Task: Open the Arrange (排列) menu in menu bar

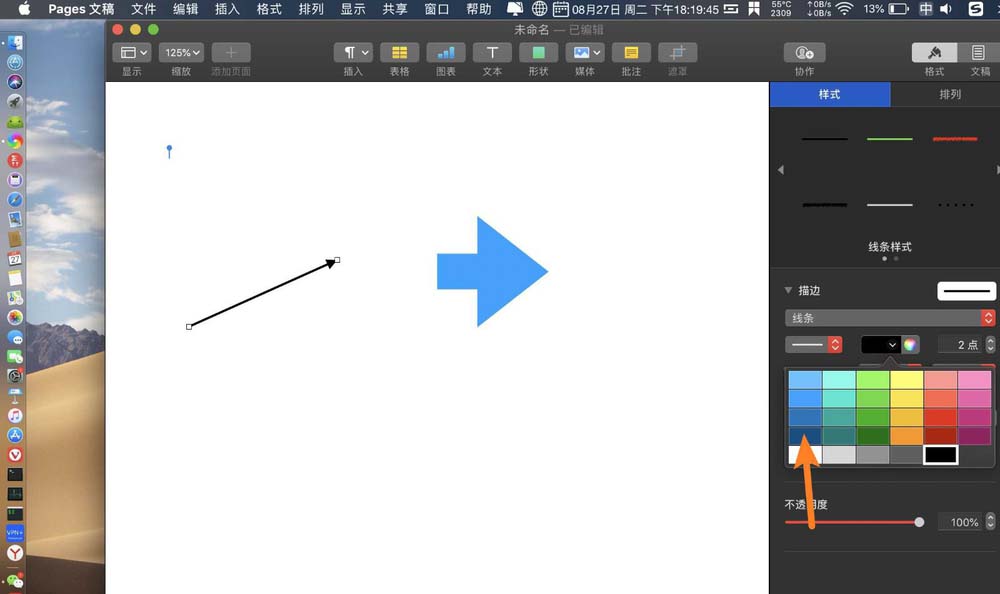Action: coord(311,9)
